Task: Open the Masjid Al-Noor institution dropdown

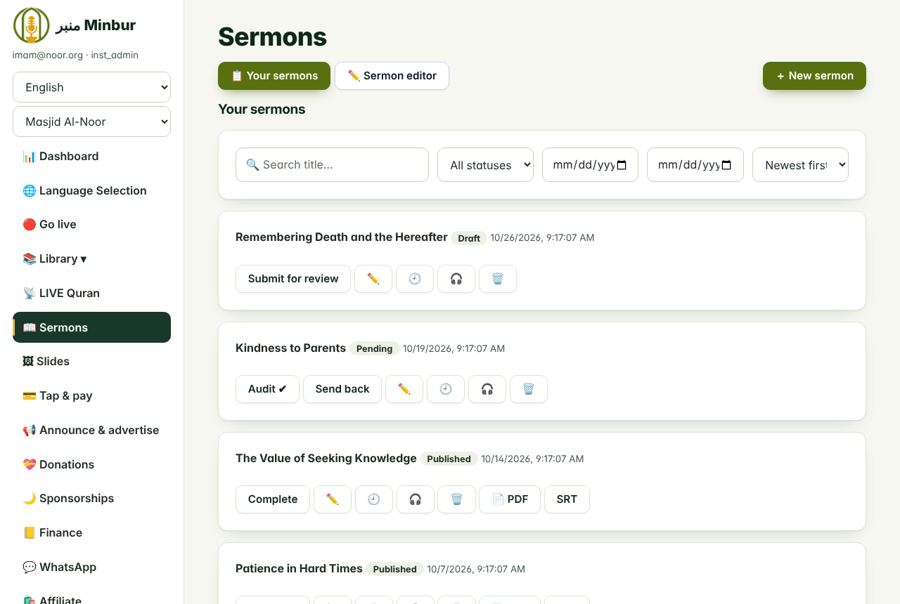Action: (92, 122)
